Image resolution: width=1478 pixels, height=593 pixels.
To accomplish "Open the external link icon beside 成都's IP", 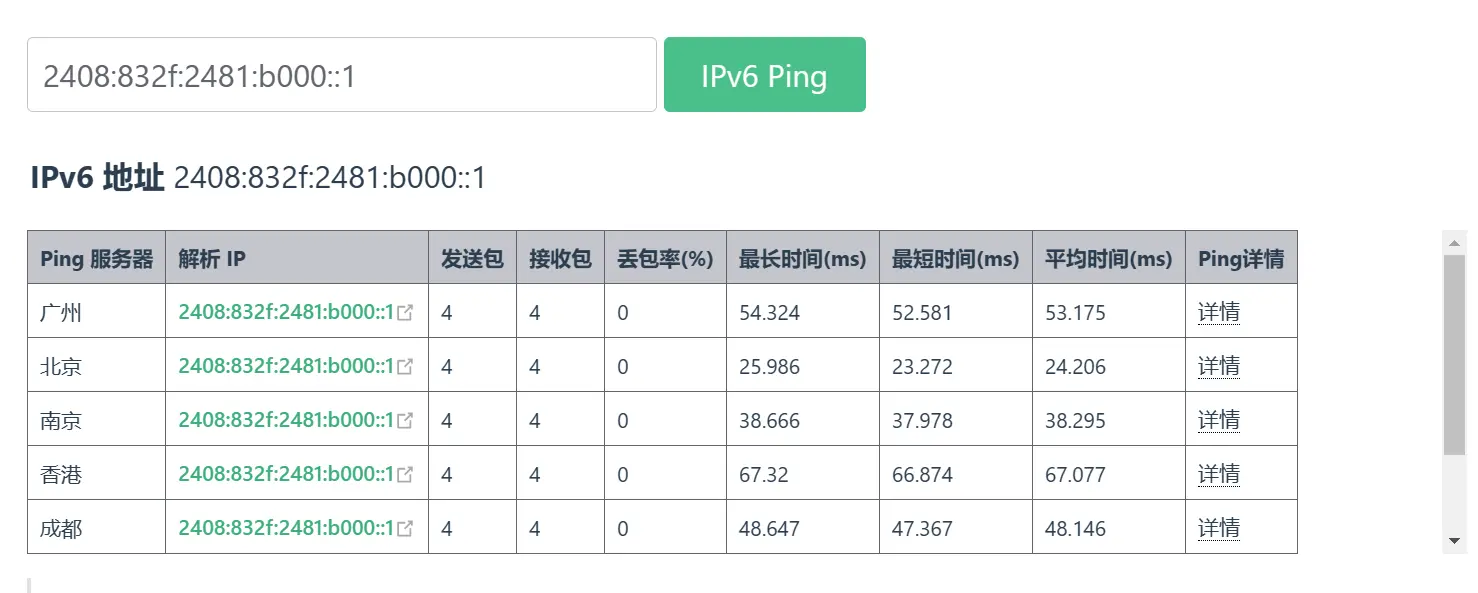I will [x=405, y=527].
